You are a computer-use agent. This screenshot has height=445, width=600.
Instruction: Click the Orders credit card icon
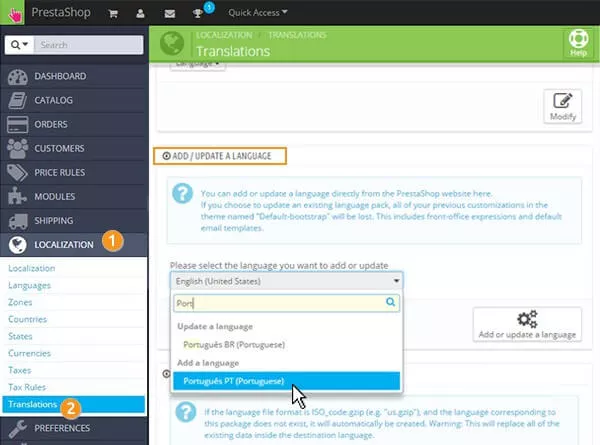(18, 125)
